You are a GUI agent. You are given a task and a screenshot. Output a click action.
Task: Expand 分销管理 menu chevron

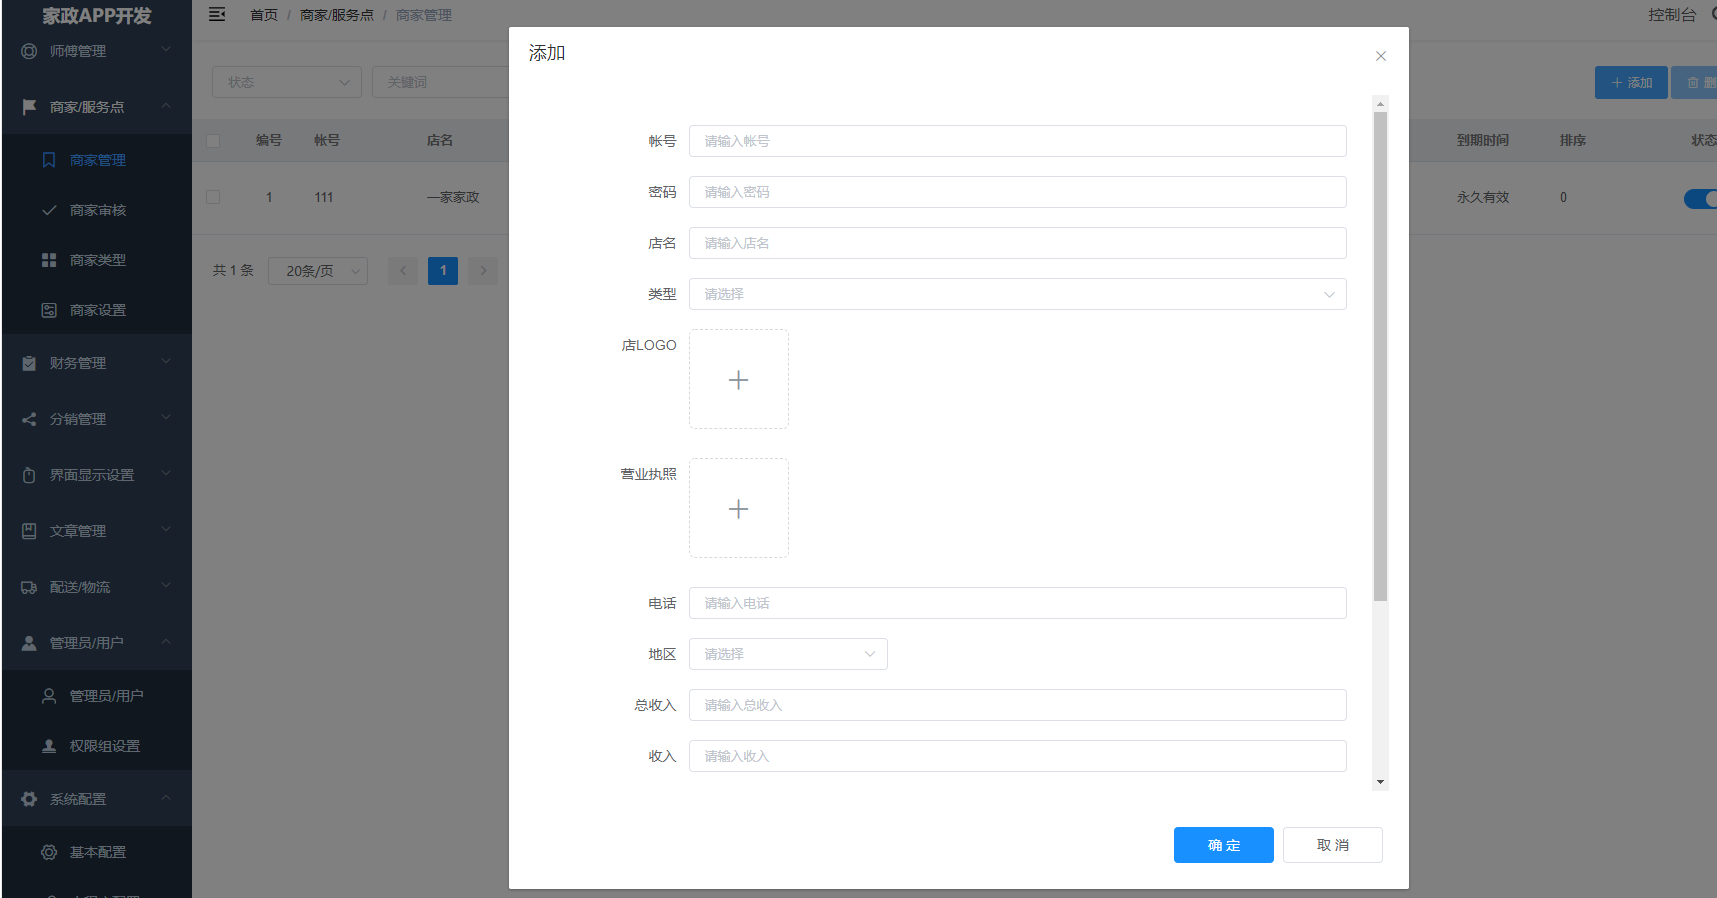166,418
